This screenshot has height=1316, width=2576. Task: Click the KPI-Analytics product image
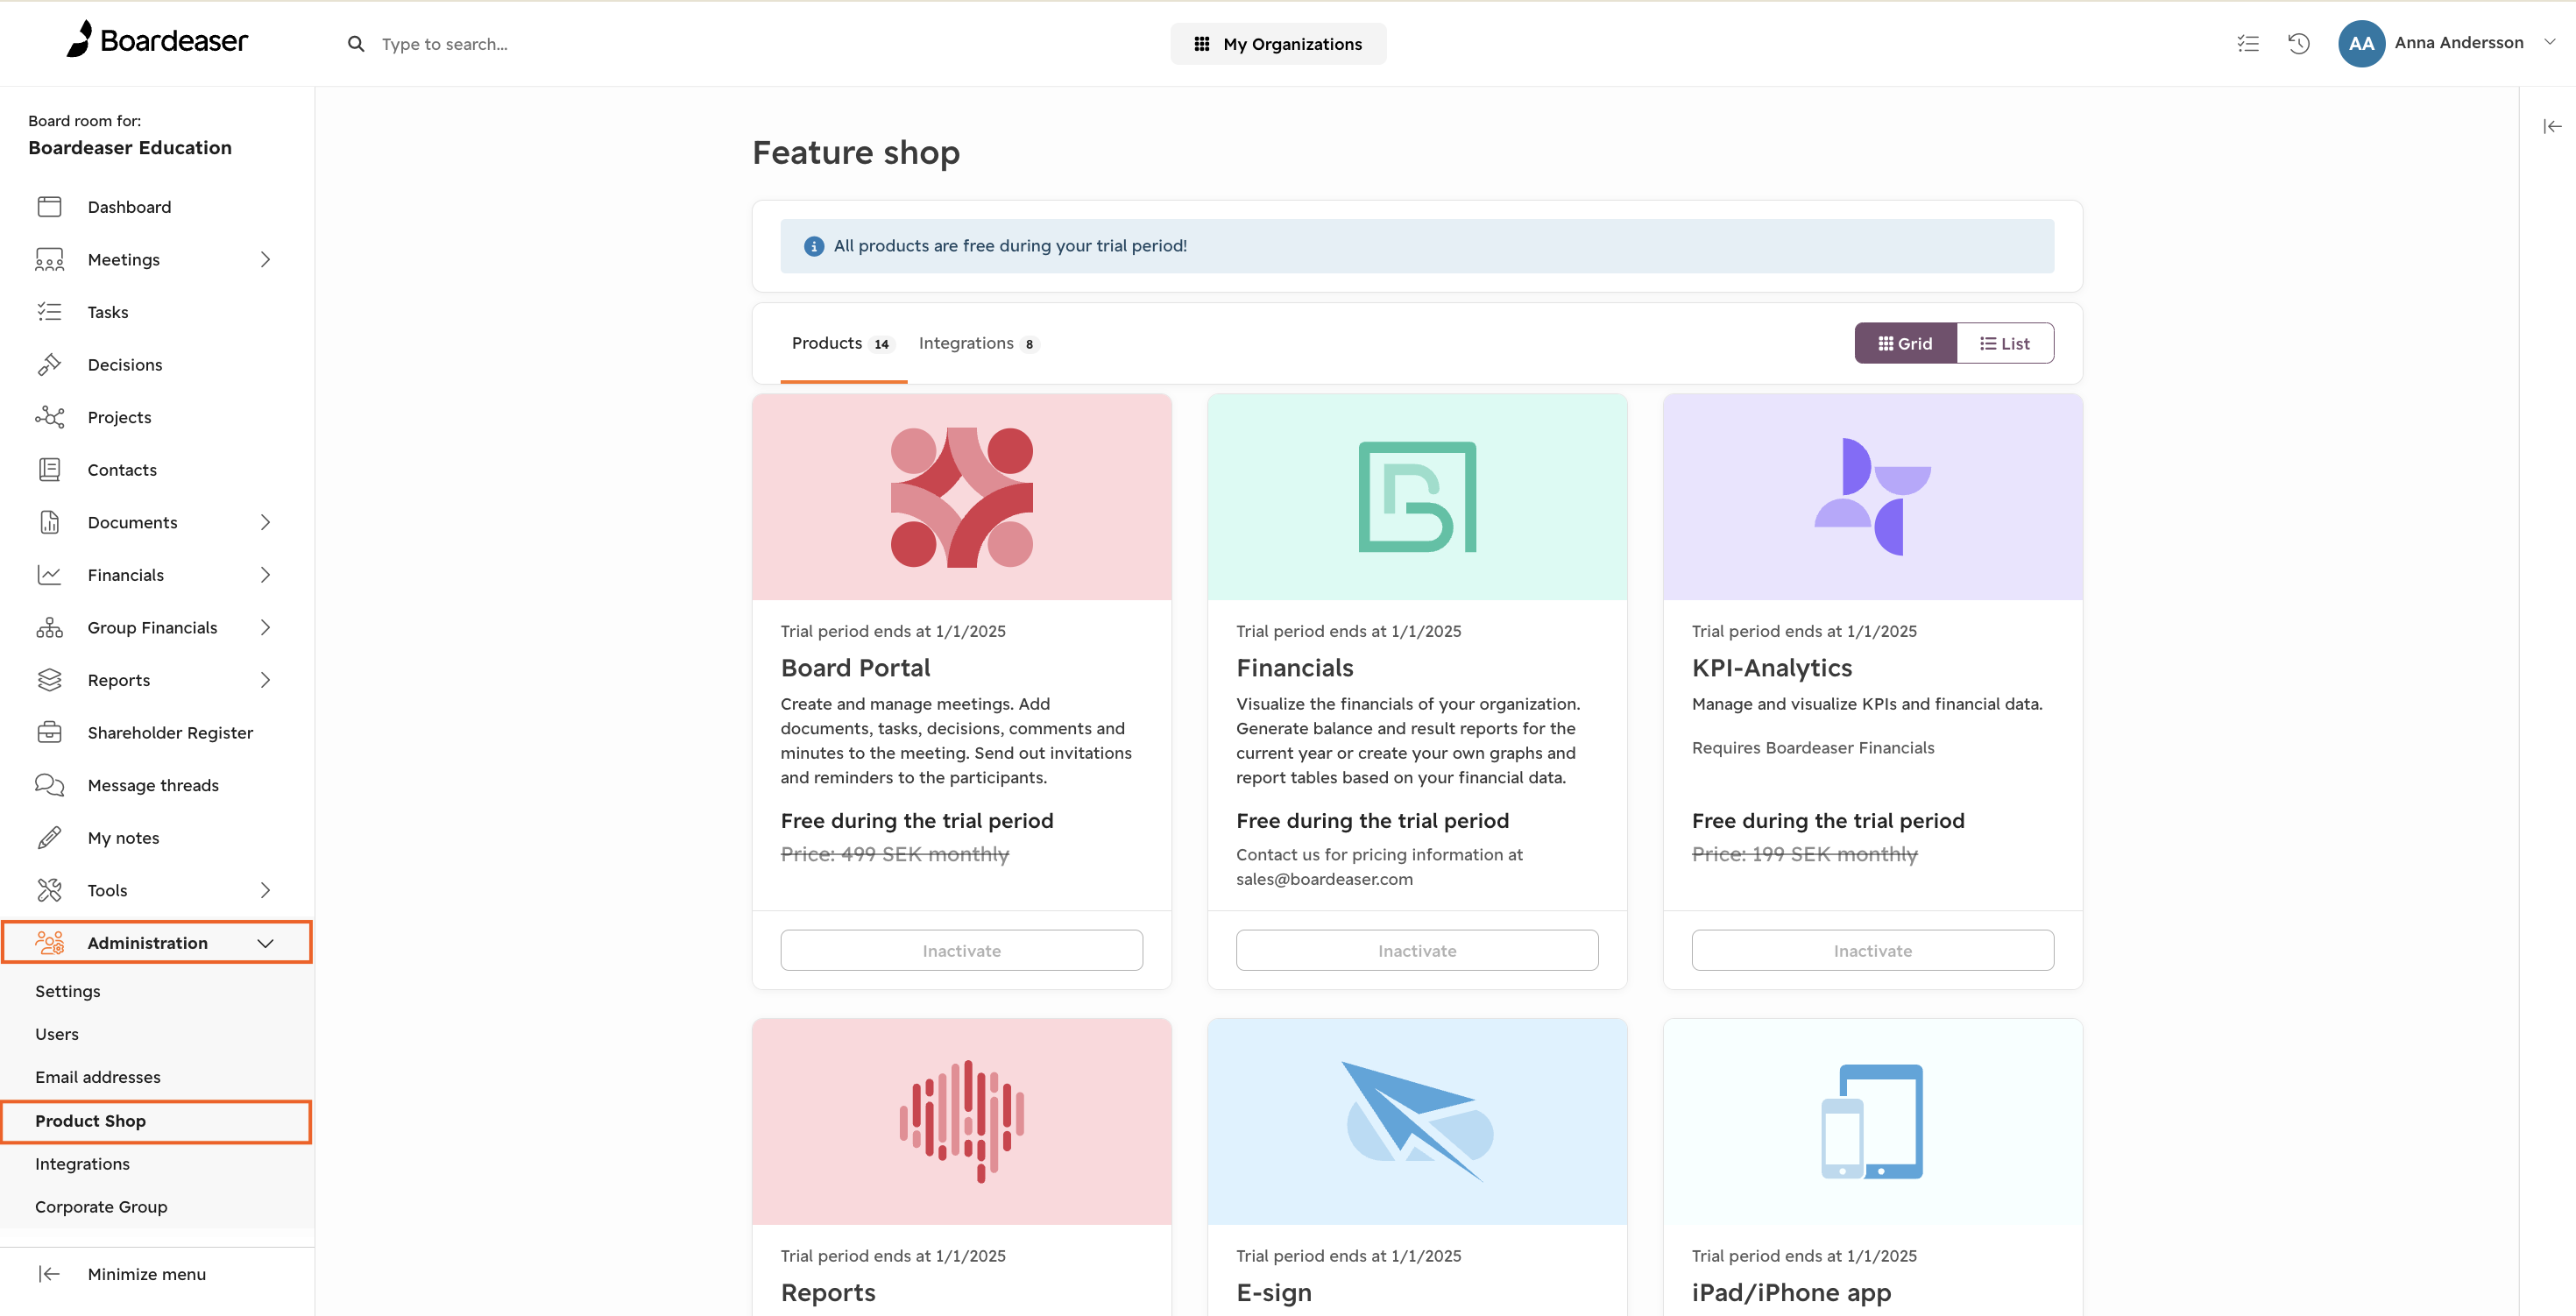[x=1872, y=497]
